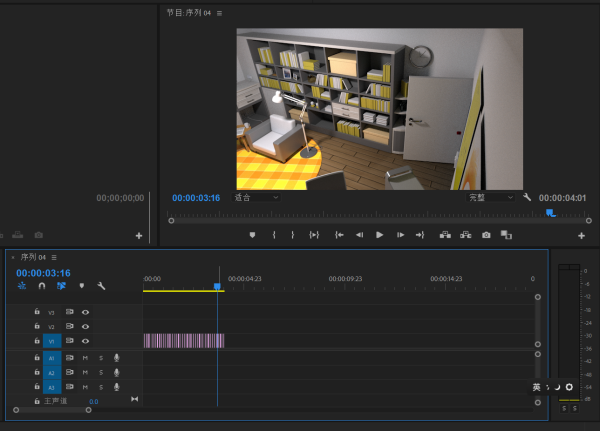The width and height of the screenshot is (600, 431).
Task: Solo the left channel in audio meter
Action: tap(564, 409)
